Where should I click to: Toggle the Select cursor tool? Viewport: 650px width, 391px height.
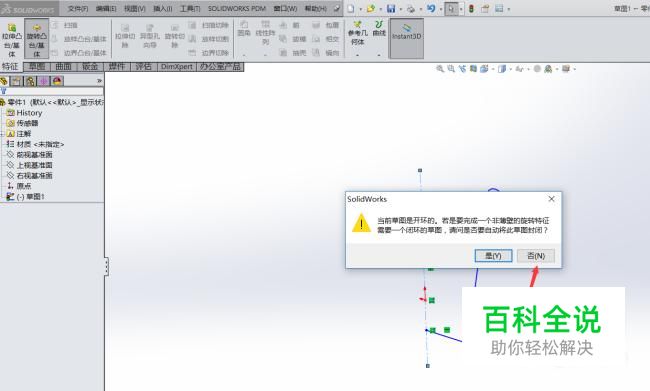(451, 8)
